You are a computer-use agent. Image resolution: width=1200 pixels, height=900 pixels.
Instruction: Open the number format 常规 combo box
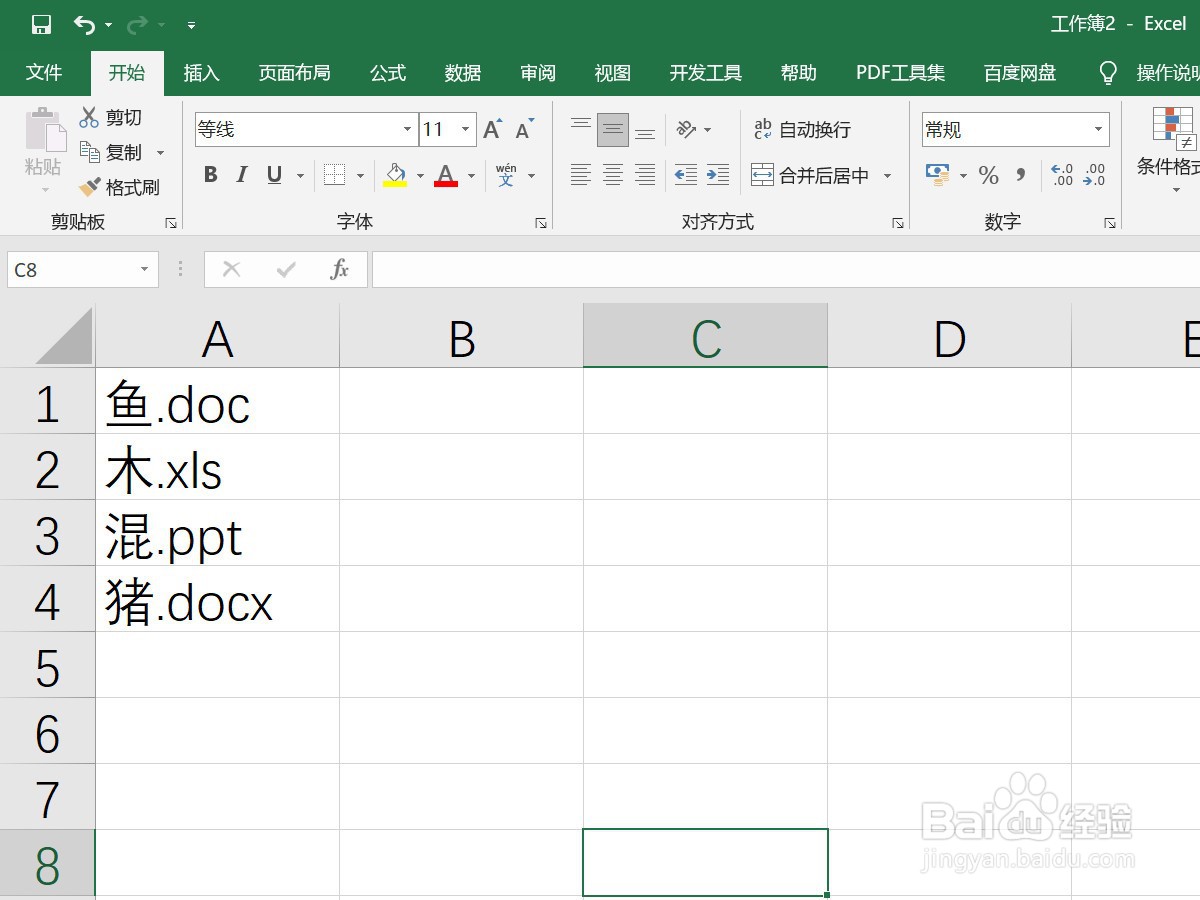[1016, 129]
